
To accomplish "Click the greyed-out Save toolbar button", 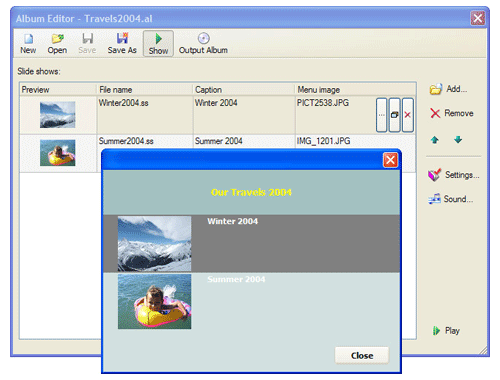I will [x=87, y=44].
